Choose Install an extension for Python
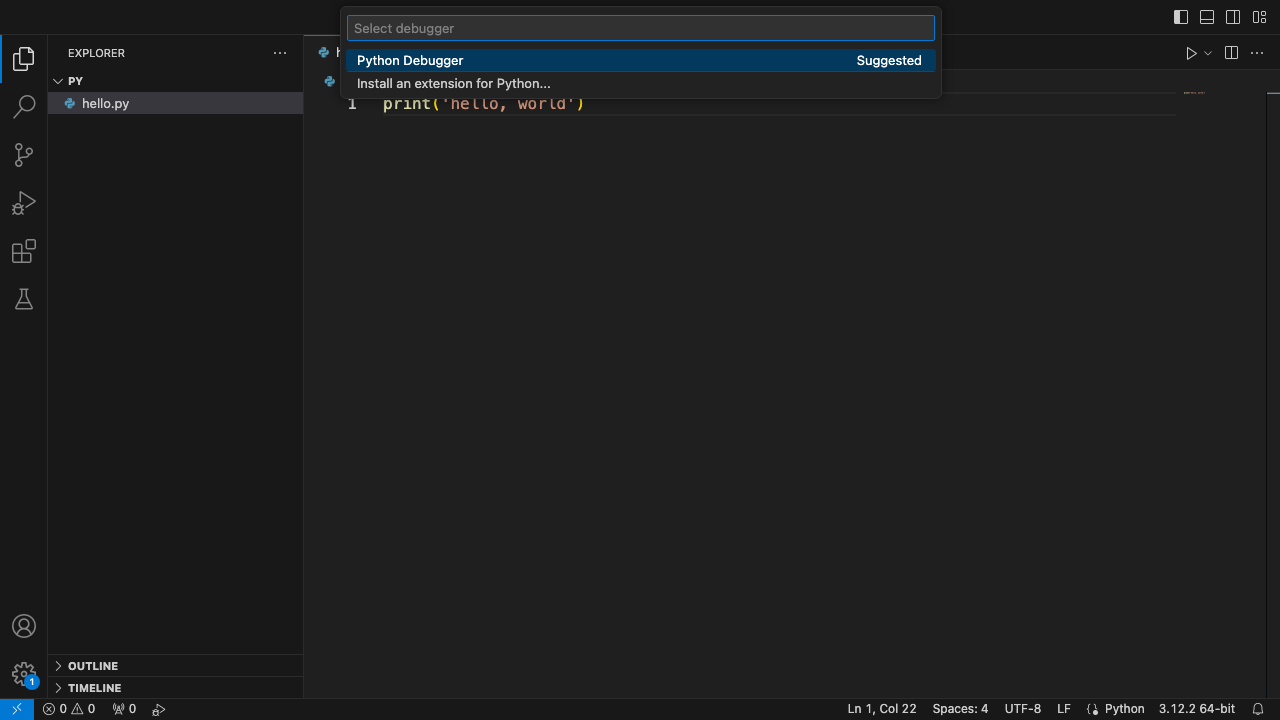Image resolution: width=1280 pixels, height=720 pixels. [641, 84]
